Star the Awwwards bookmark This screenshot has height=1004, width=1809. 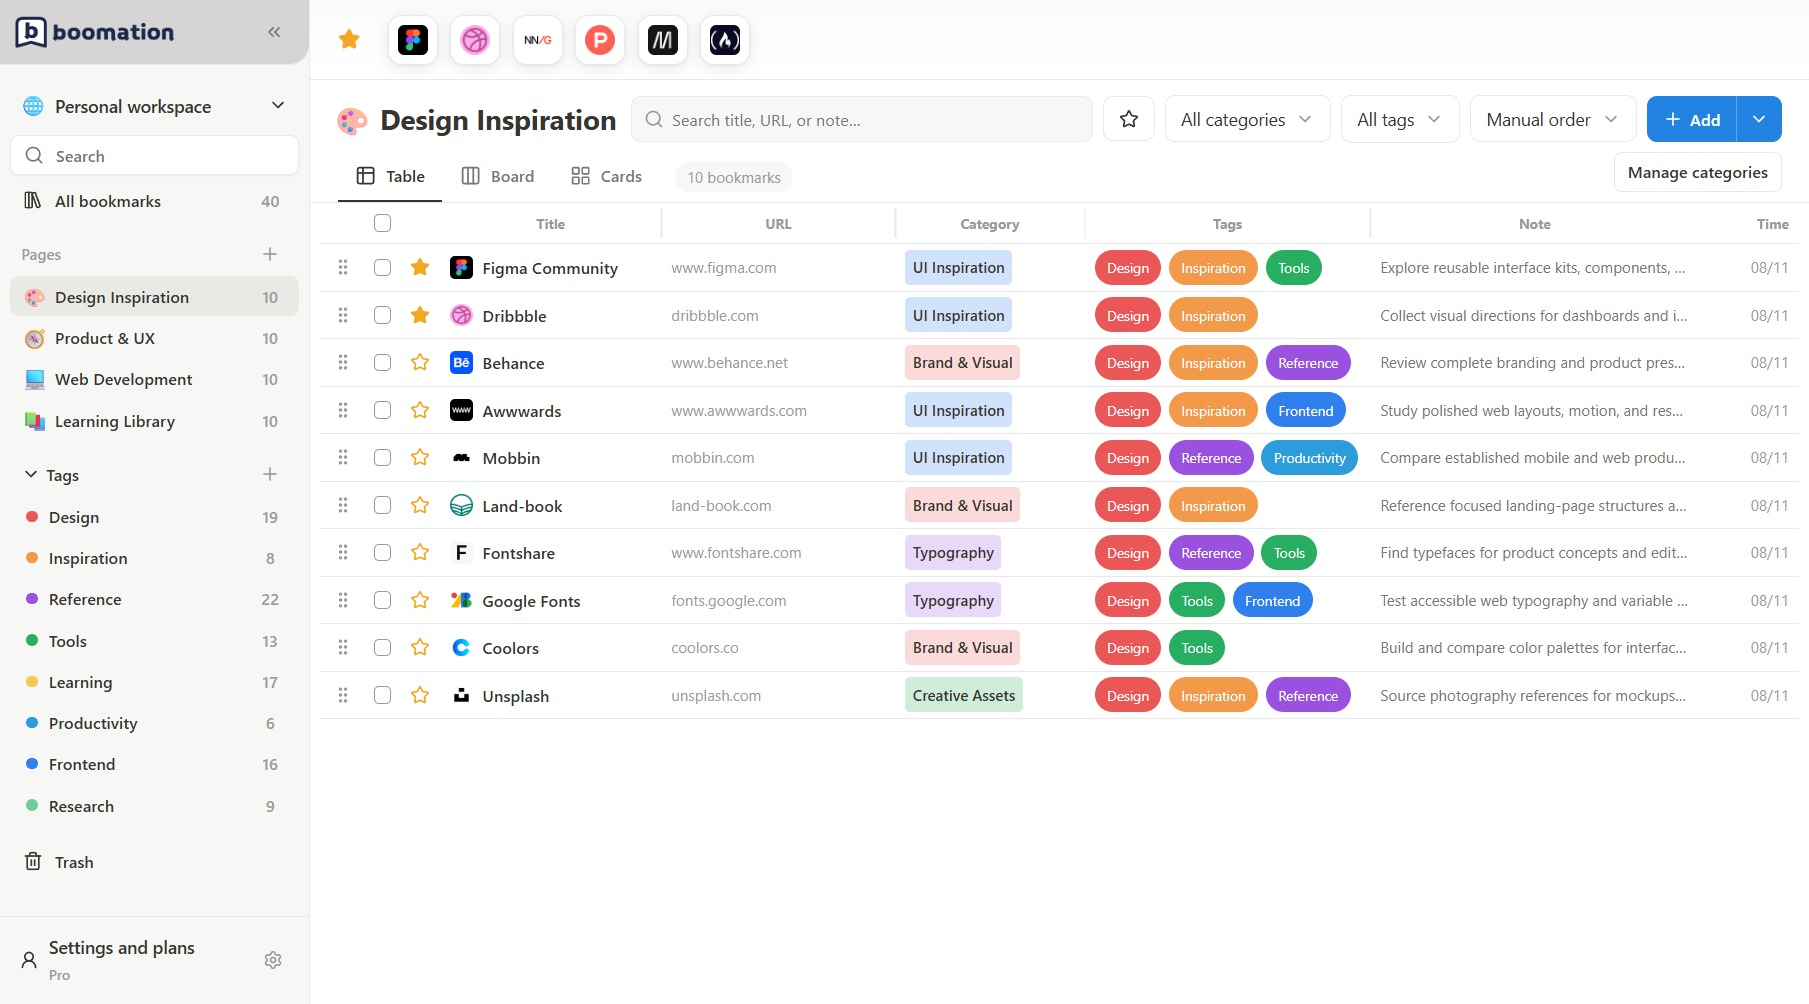[x=420, y=410]
